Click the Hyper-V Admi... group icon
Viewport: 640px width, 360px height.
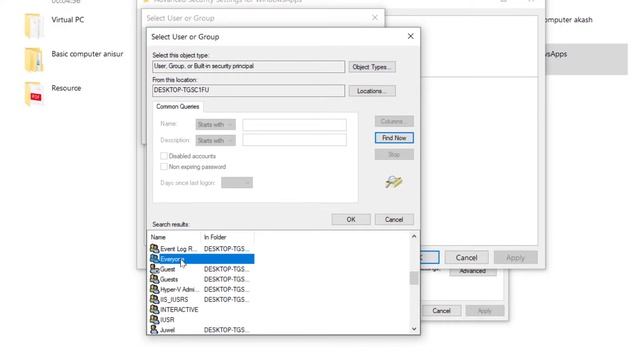pos(154,289)
